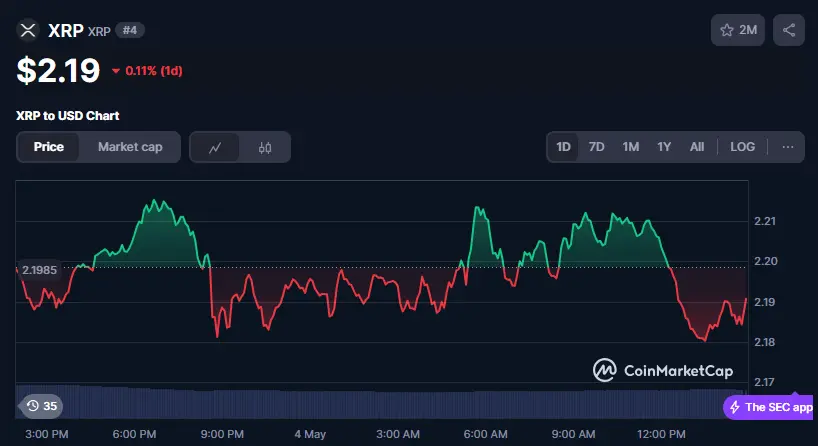The image size is (818, 446).
Task: Choose the 7D time range
Action: pos(596,147)
